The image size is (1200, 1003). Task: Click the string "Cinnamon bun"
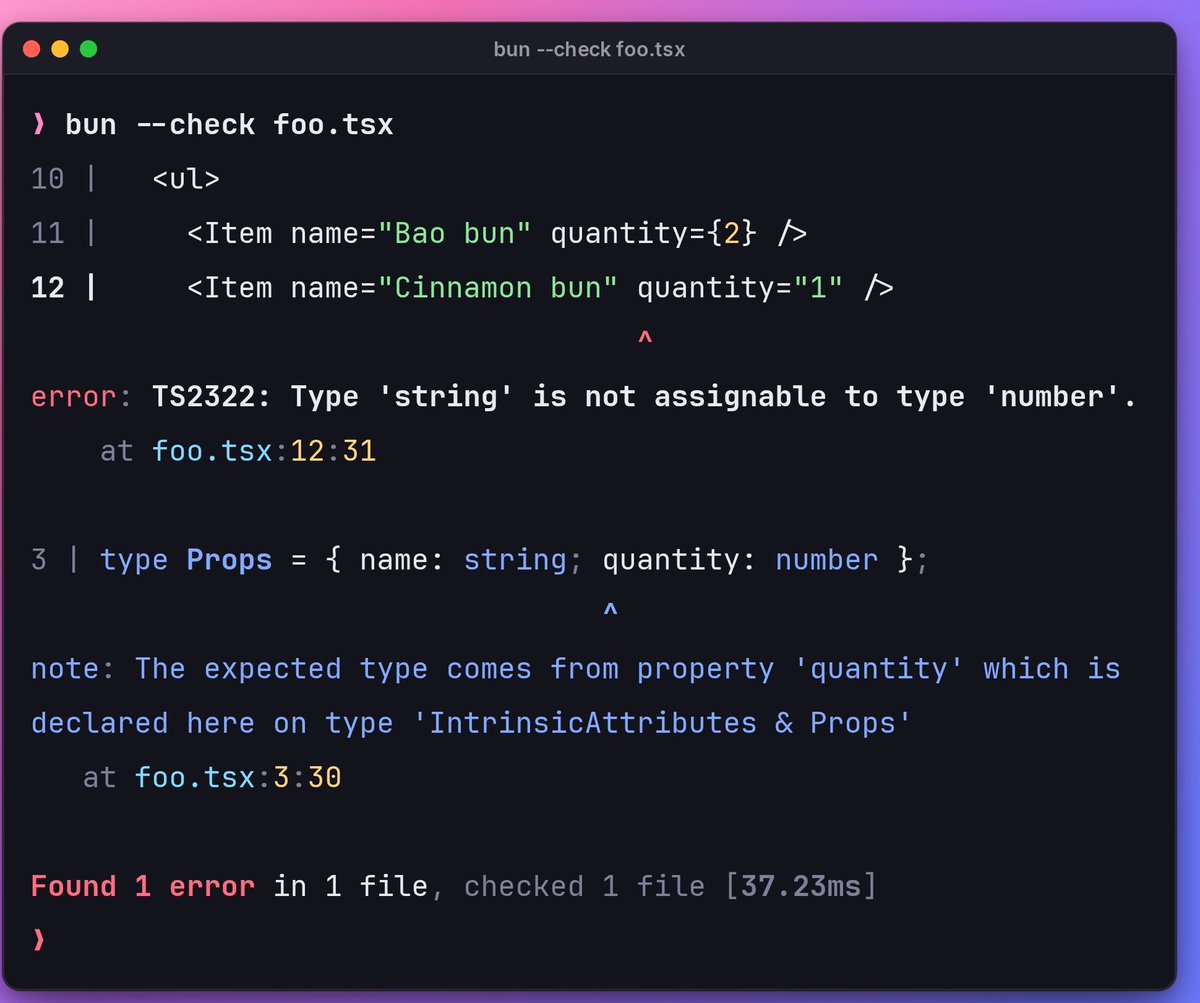coord(497,288)
